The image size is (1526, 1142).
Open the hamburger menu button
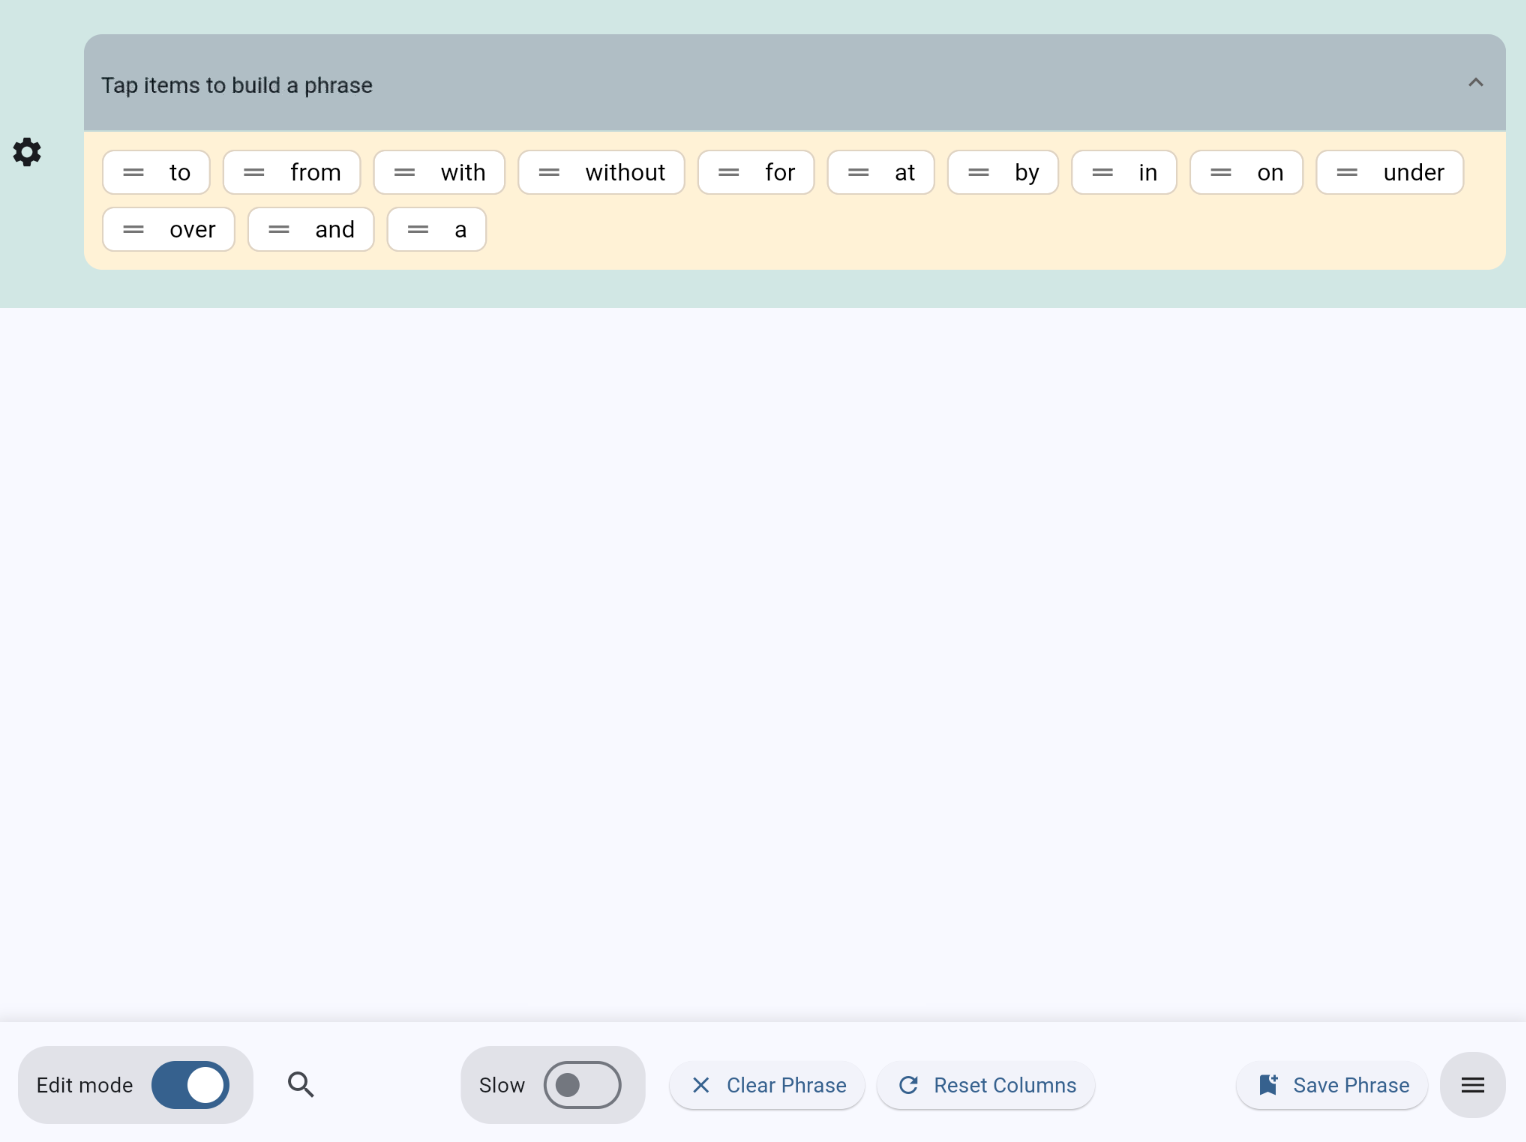pyautogui.click(x=1472, y=1085)
